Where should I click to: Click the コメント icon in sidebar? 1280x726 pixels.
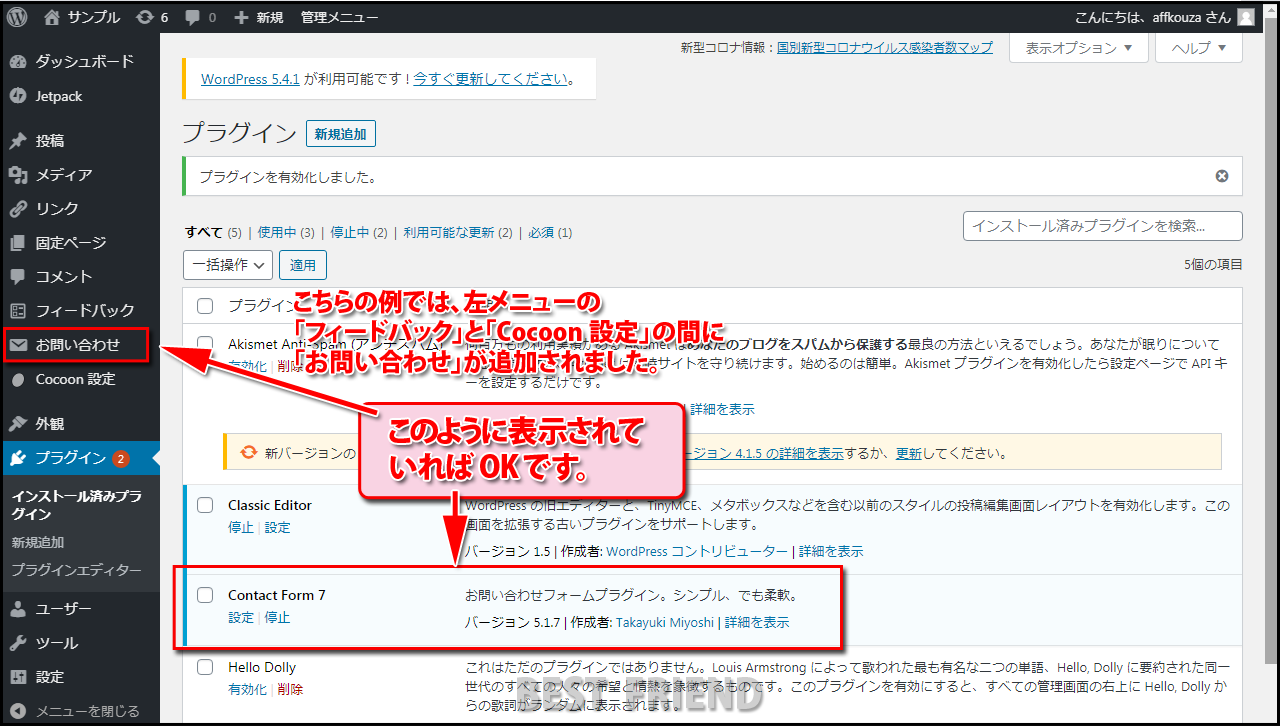pyautogui.click(x=18, y=277)
